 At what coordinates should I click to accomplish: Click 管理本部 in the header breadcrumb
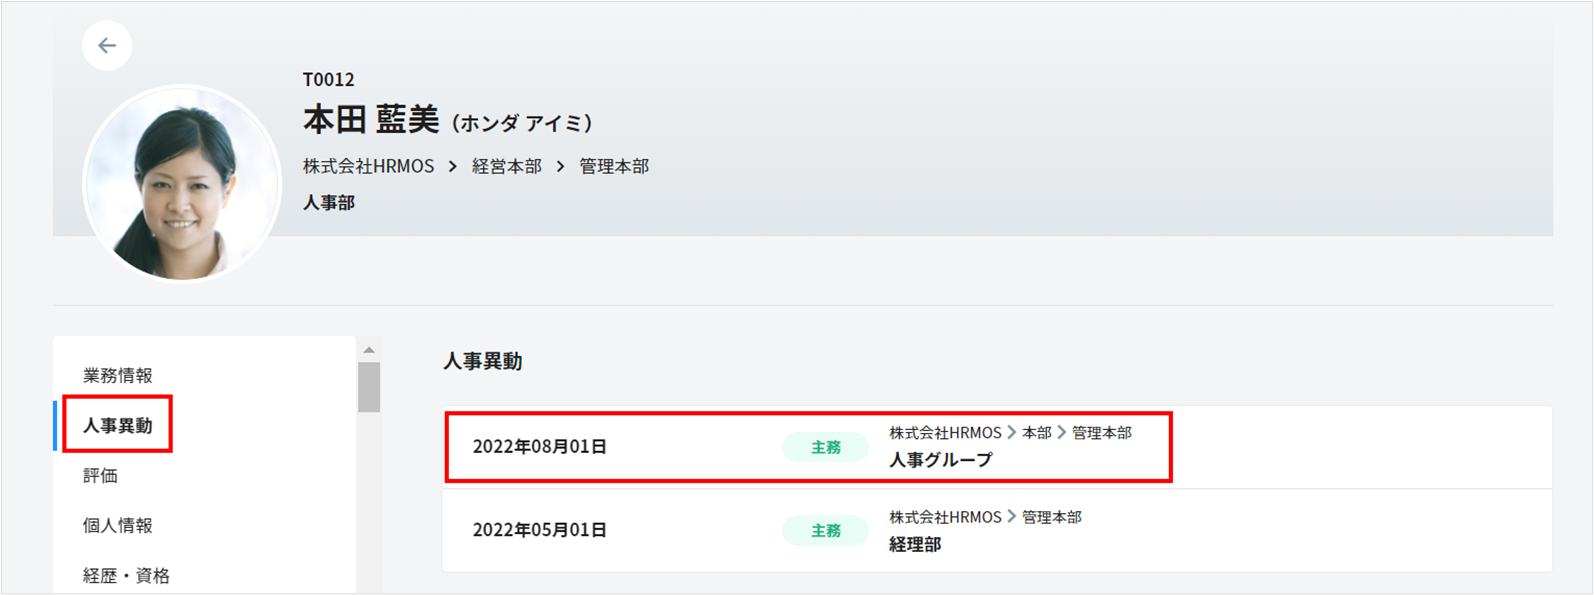point(614,167)
